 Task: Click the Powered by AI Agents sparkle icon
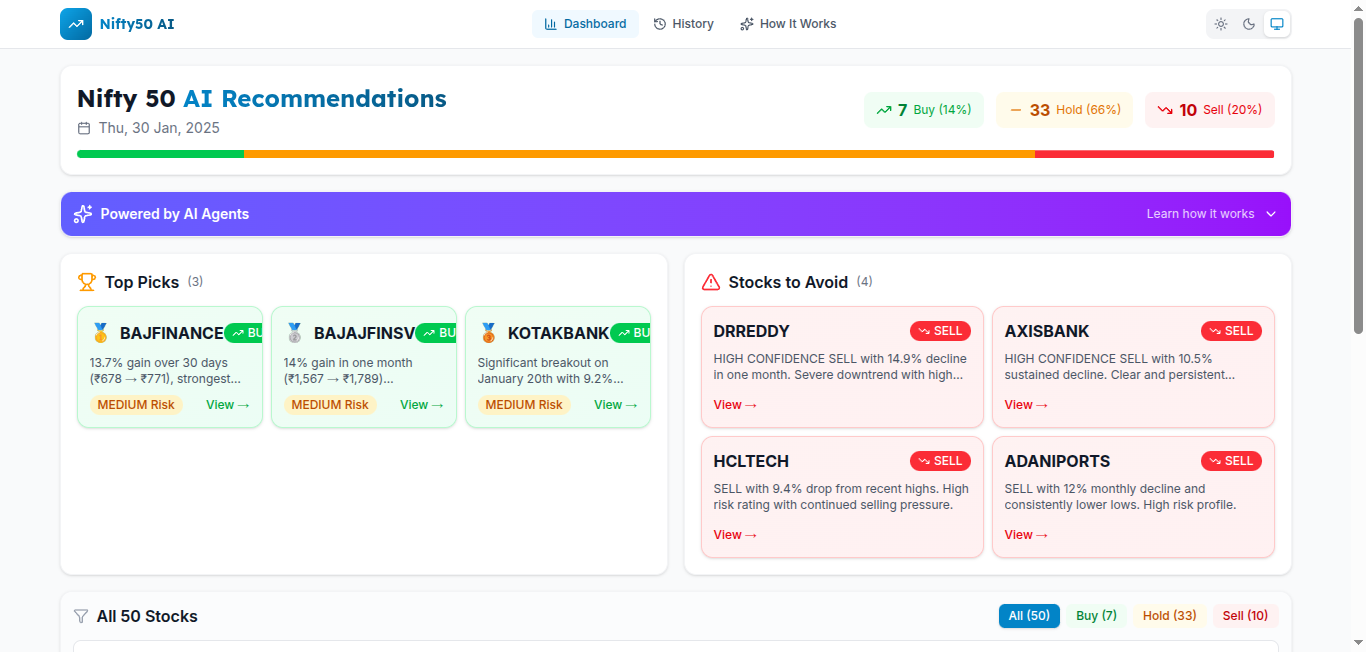pyautogui.click(x=83, y=214)
